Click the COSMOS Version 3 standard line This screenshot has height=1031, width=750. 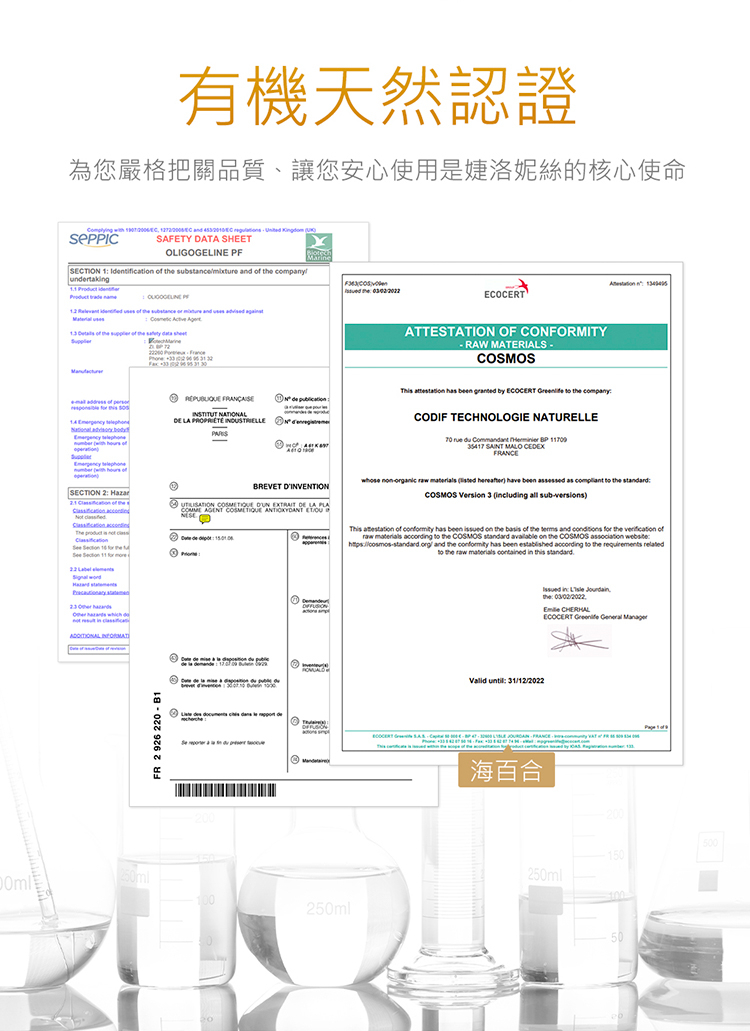pyautogui.click(x=505, y=495)
